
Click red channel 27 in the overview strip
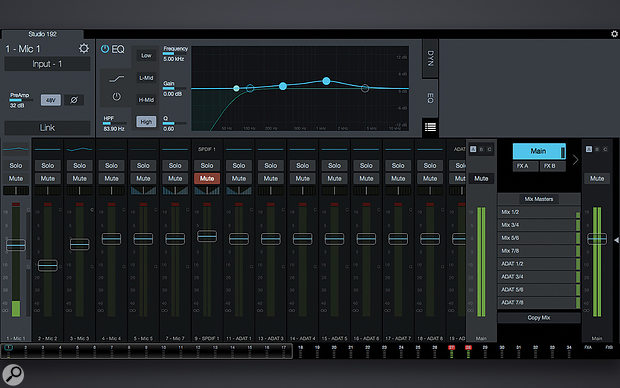point(452,348)
